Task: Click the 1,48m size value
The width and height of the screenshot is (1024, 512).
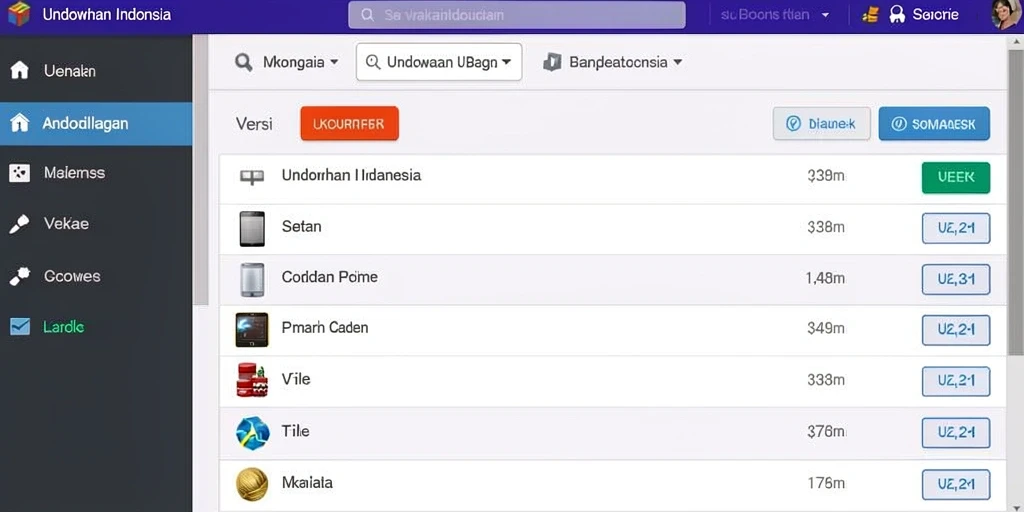Action: [x=825, y=278]
